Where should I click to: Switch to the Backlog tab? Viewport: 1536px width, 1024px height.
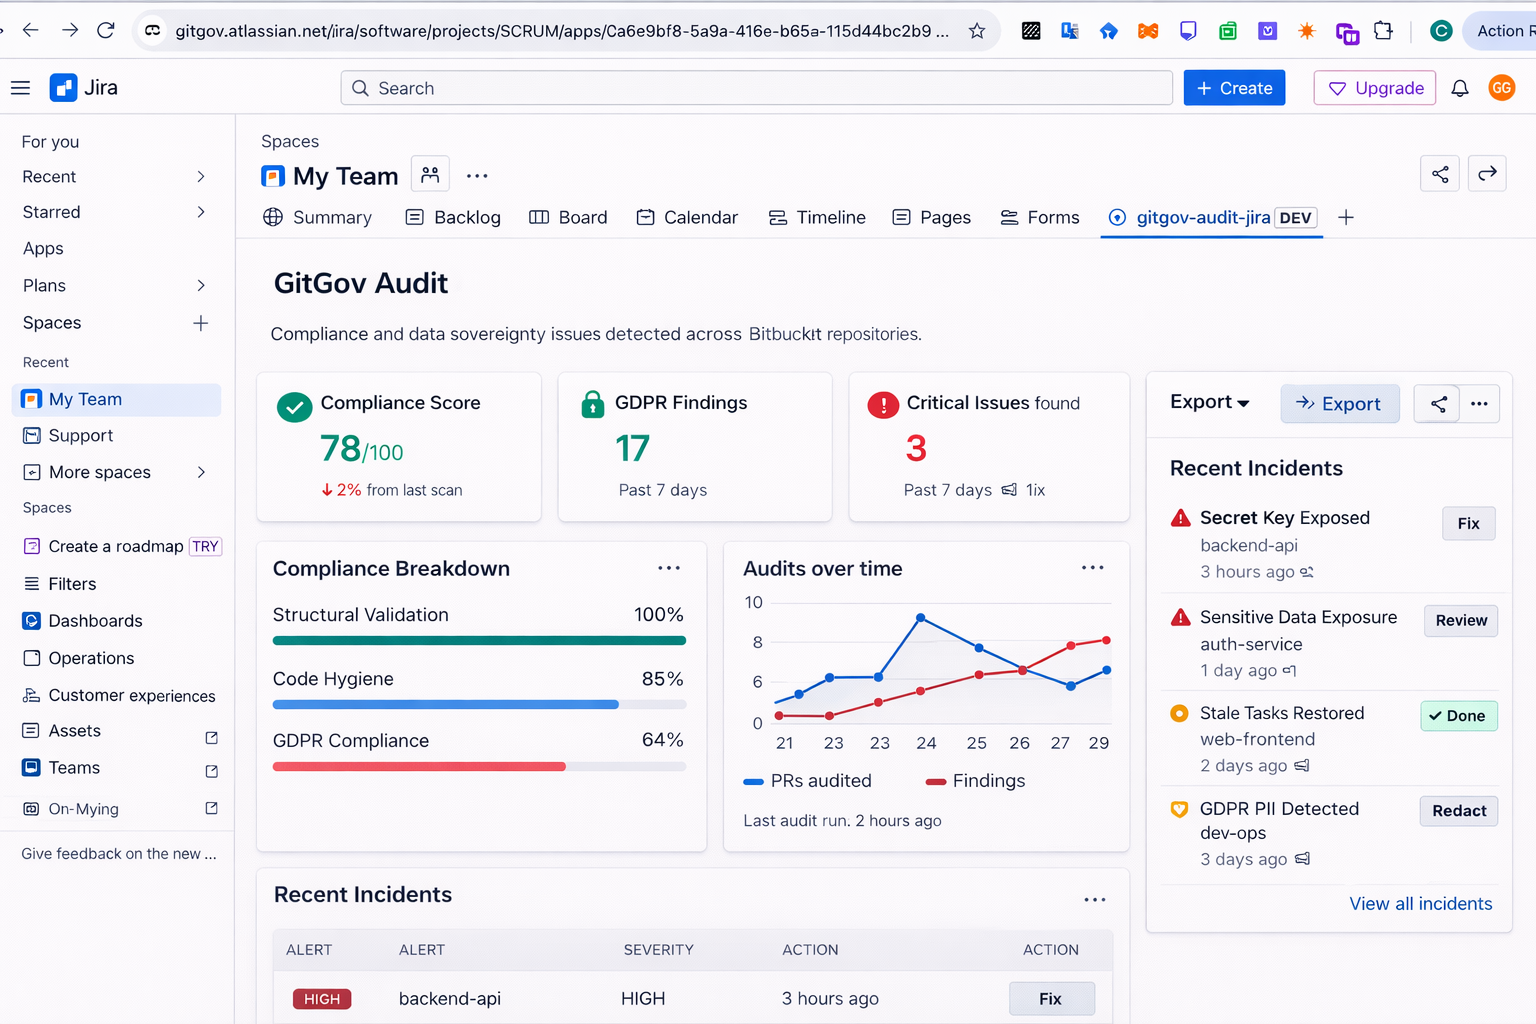(453, 217)
